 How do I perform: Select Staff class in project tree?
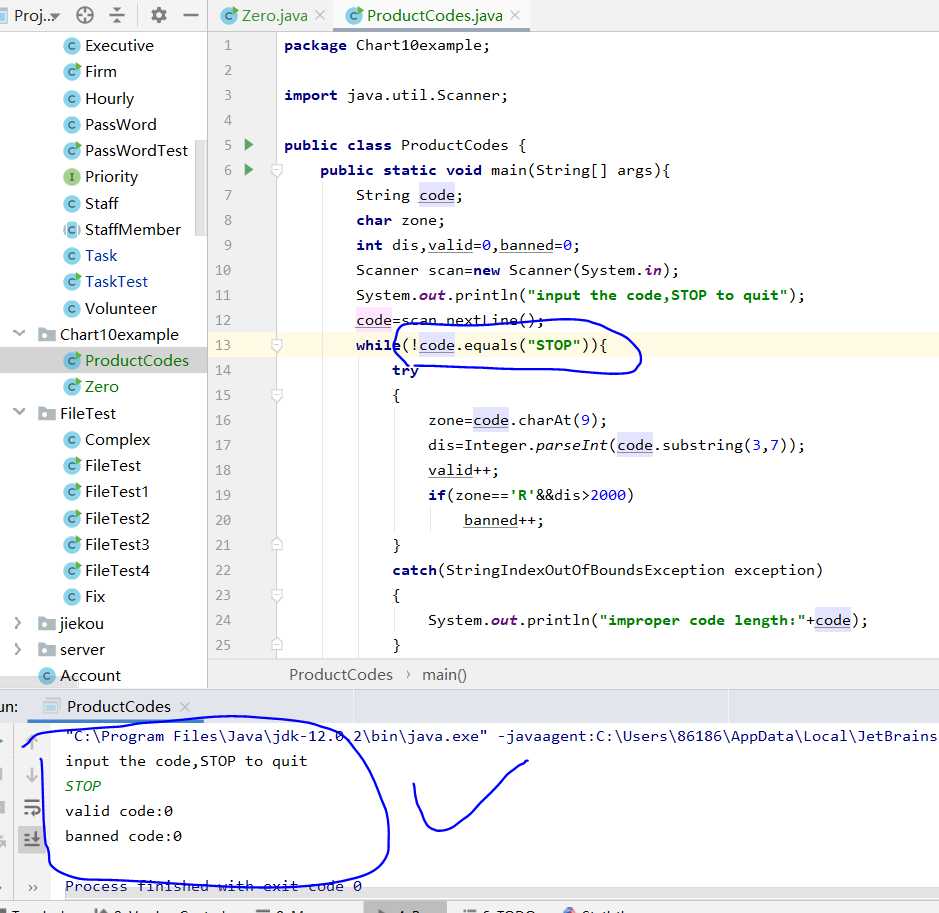point(101,204)
